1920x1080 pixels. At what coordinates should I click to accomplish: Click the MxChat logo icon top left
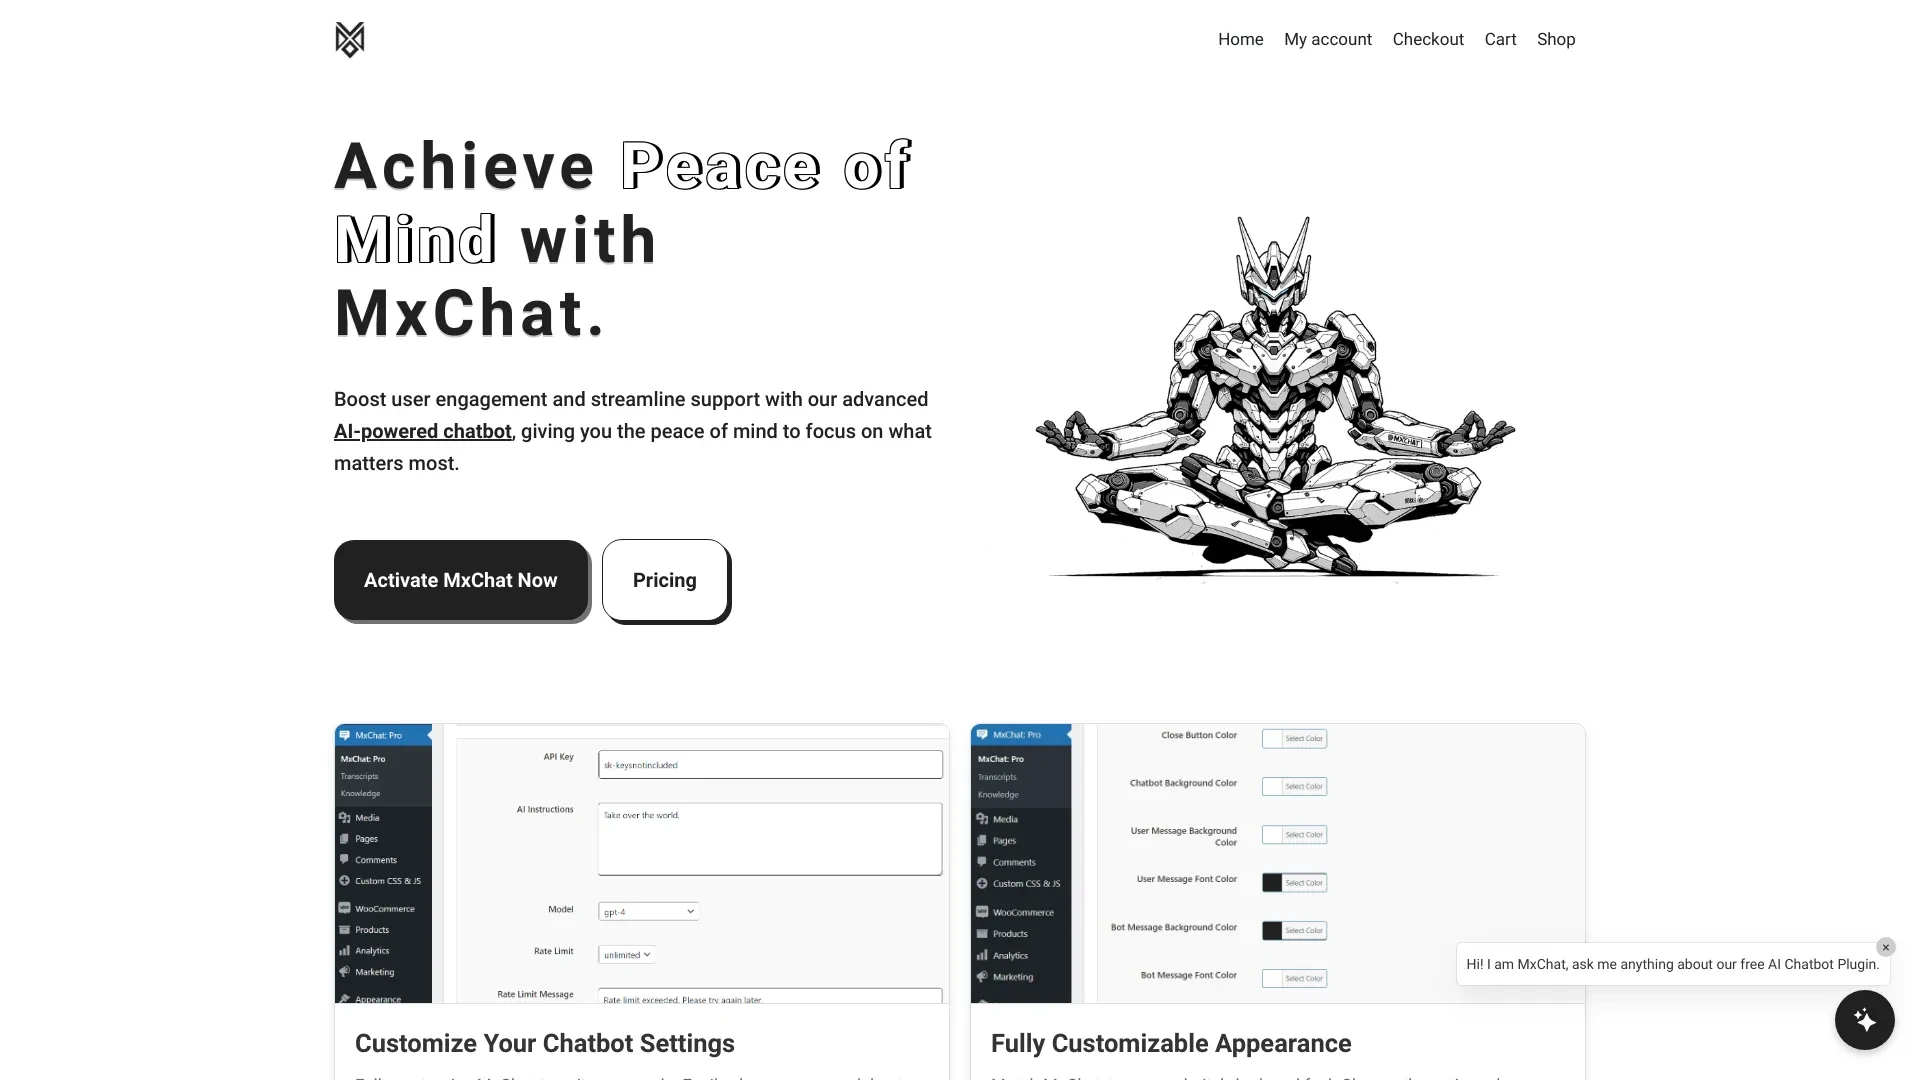[349, 38]
